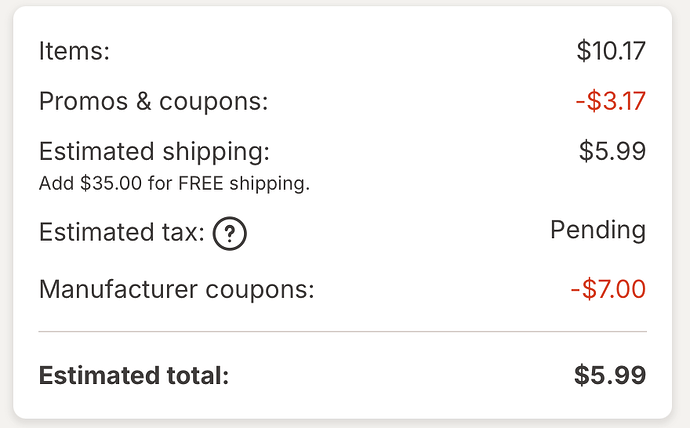Select the Manufacturer coupons label

tap(176, 290)
